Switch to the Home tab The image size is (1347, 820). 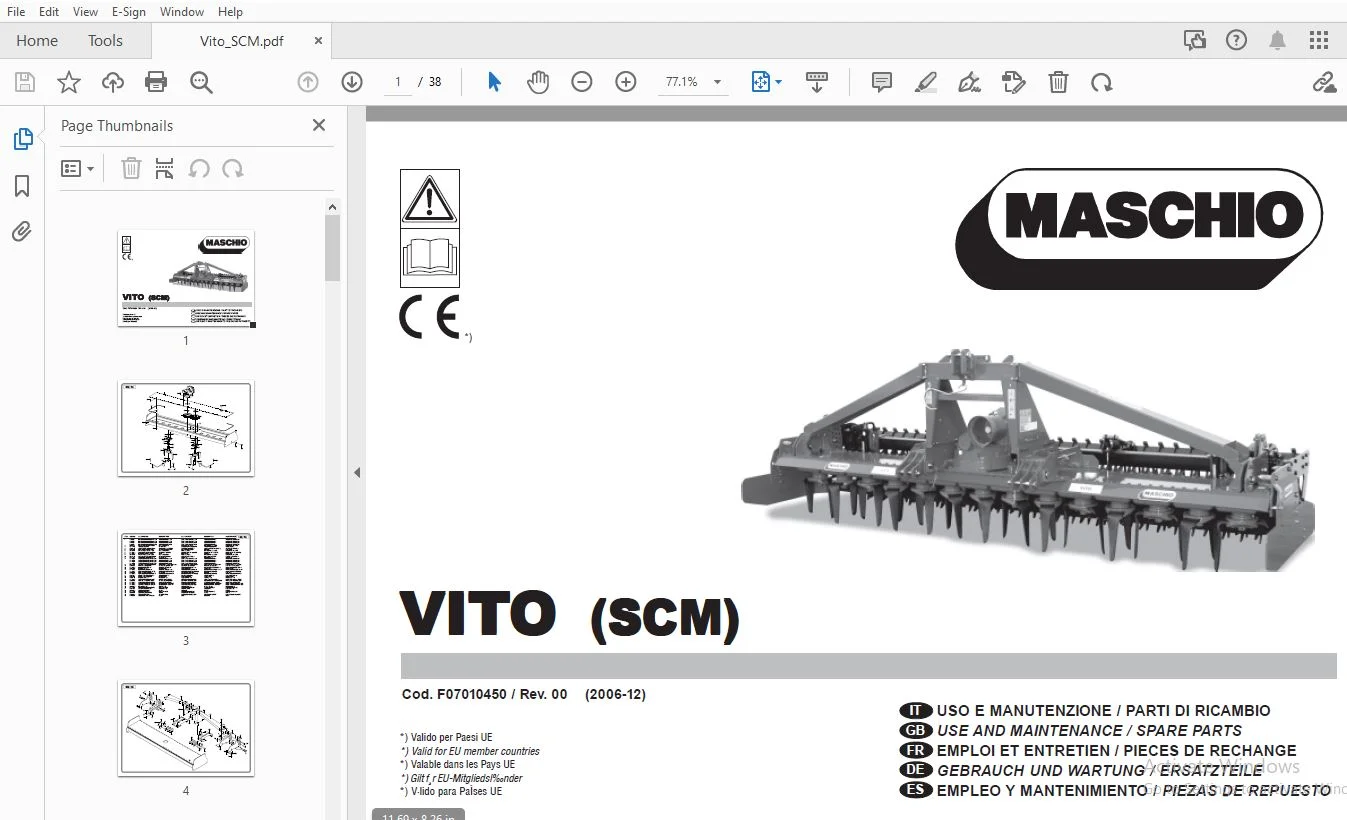[37, 41]
